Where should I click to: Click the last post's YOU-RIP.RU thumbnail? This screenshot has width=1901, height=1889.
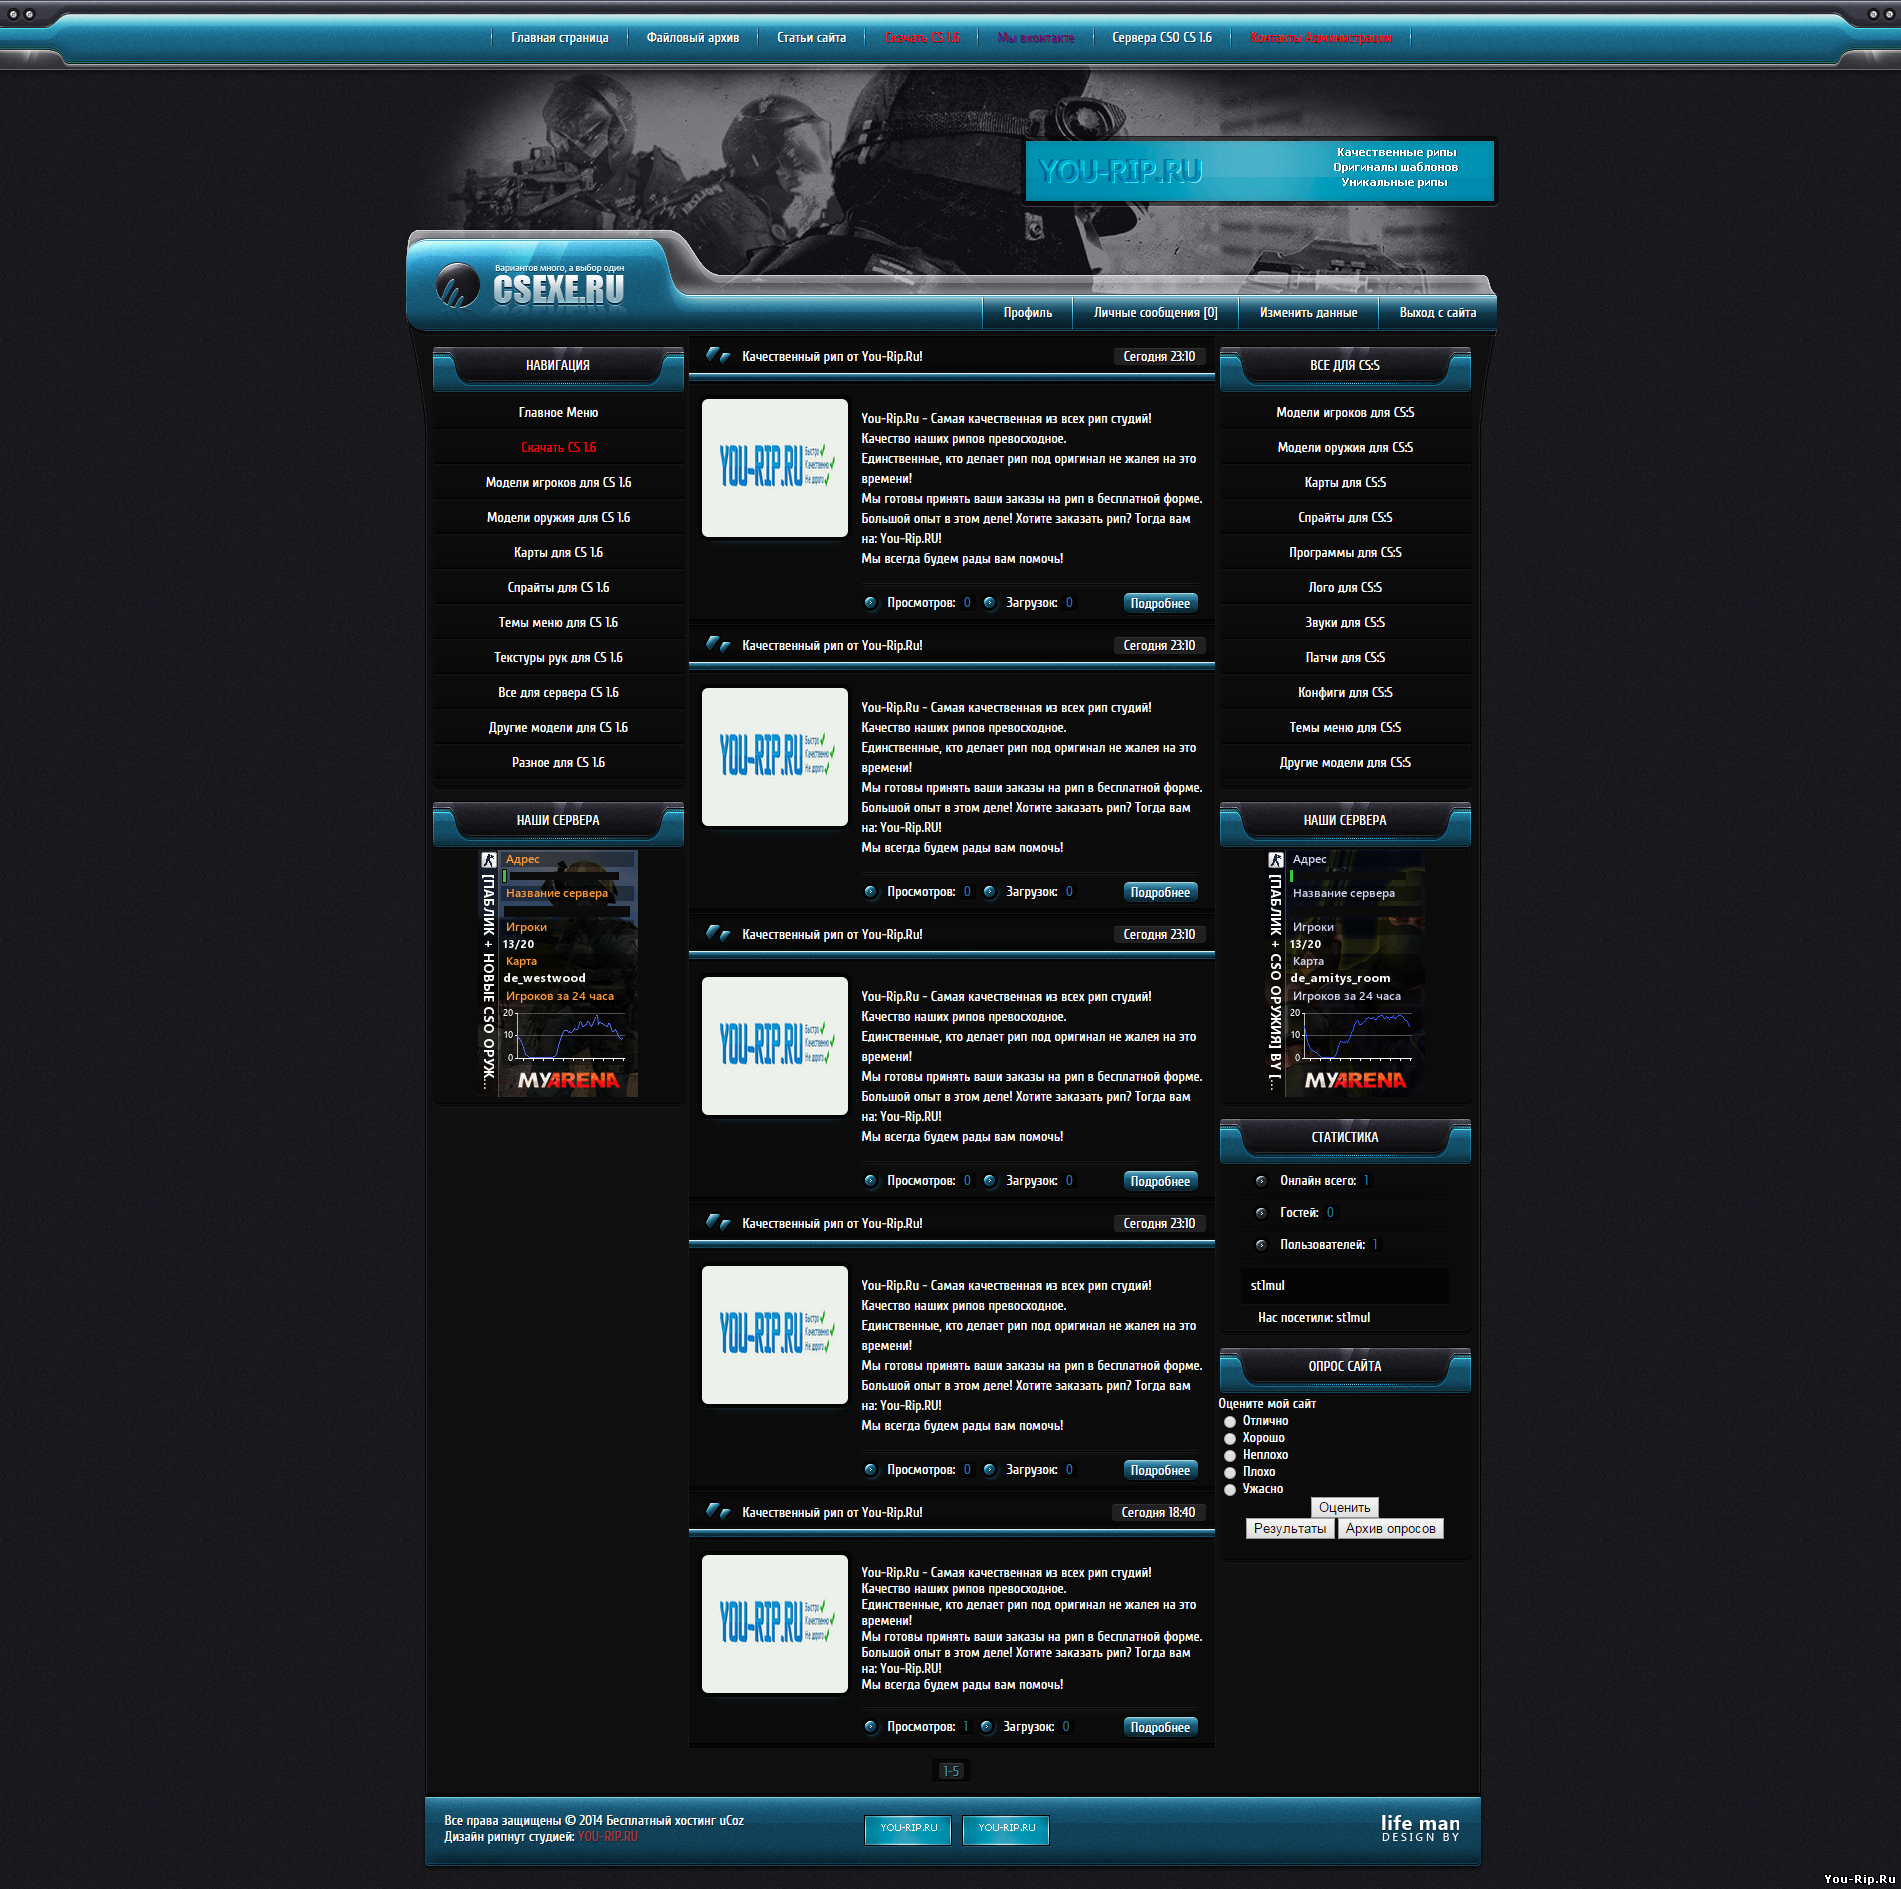[775, 1624]
